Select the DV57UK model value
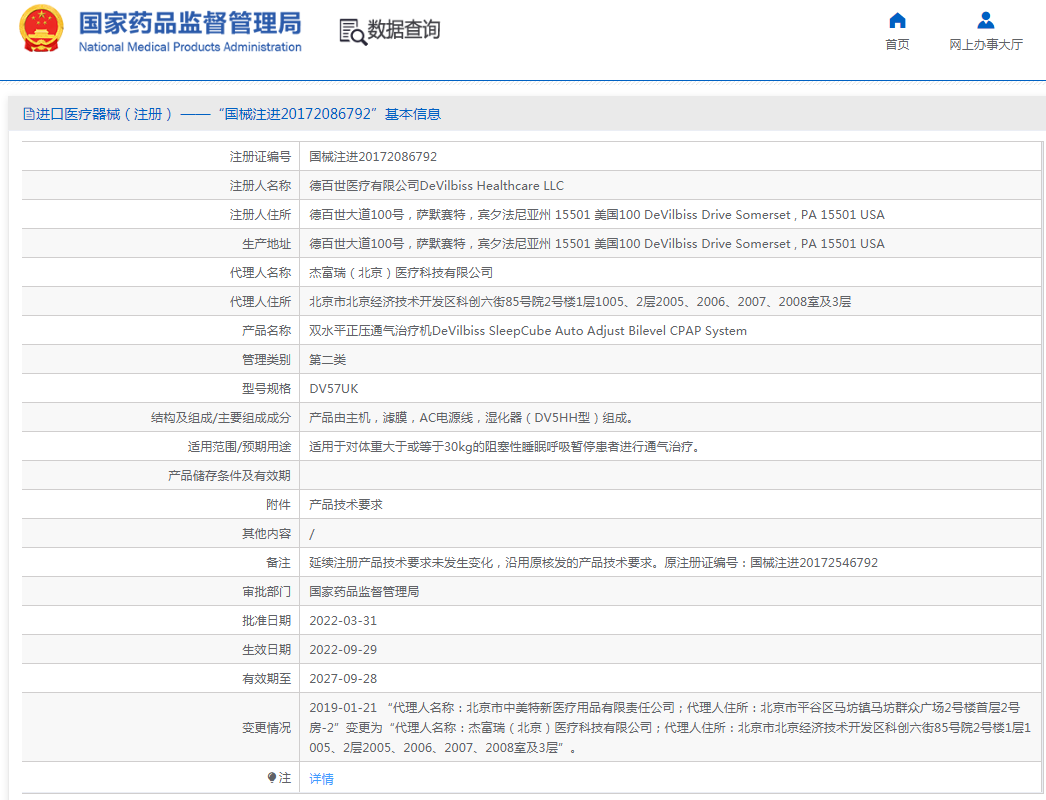This screenshot has width=1046, height=800. [333, 389]
